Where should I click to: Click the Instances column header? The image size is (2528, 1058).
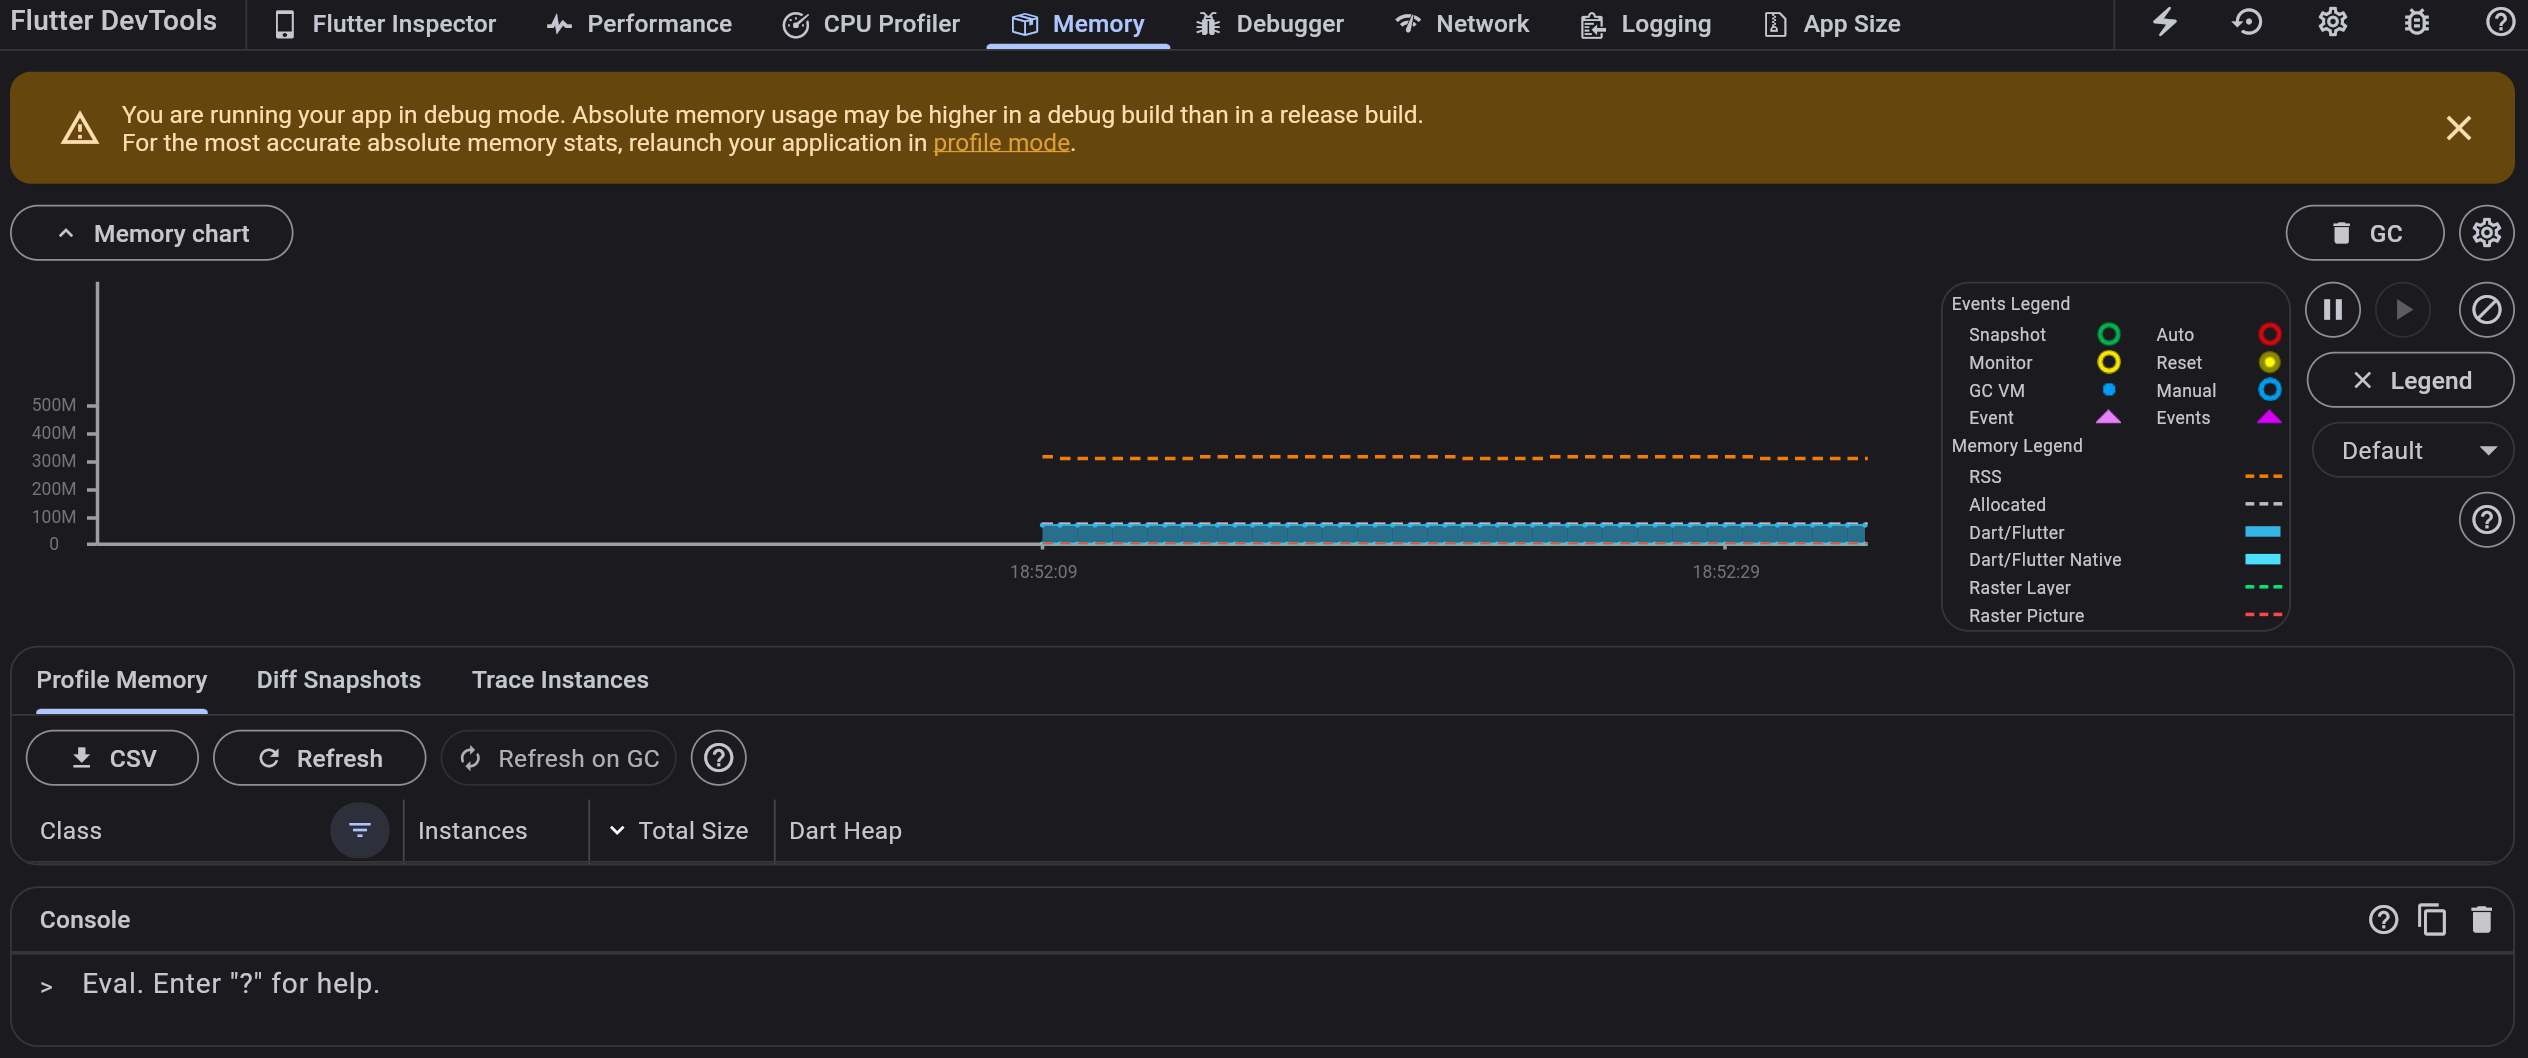tap(472, 830)
